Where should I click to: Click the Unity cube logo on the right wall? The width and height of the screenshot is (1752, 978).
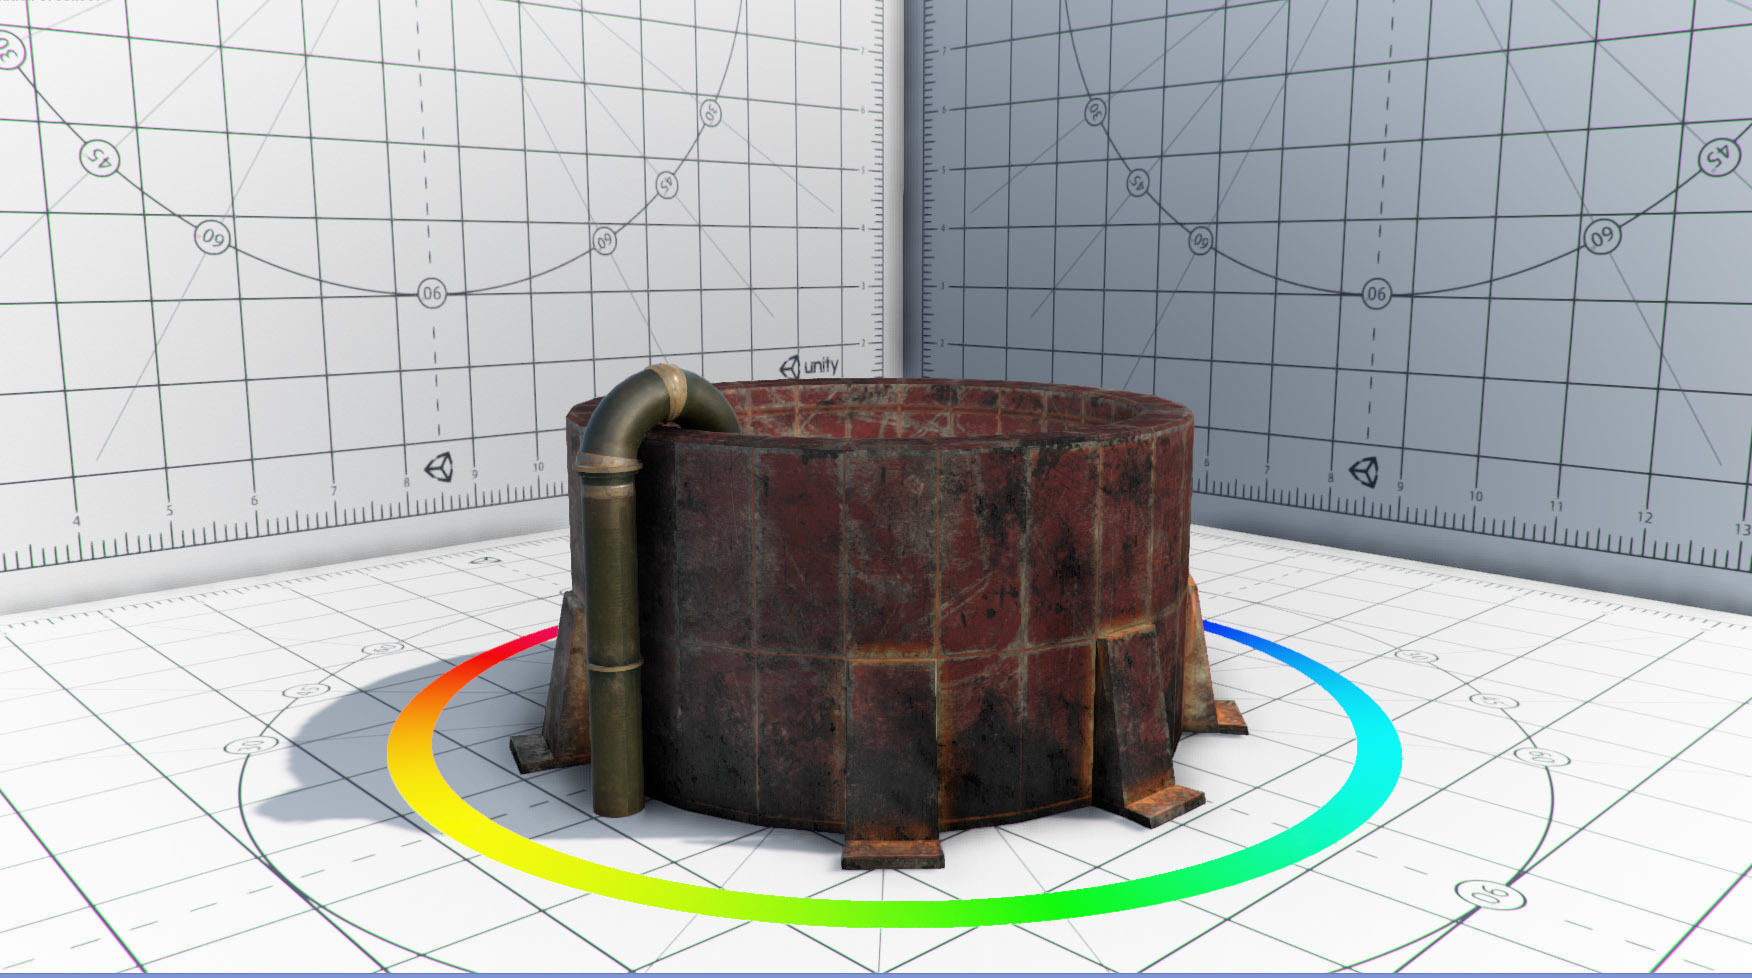click(x=1363, y=471)
